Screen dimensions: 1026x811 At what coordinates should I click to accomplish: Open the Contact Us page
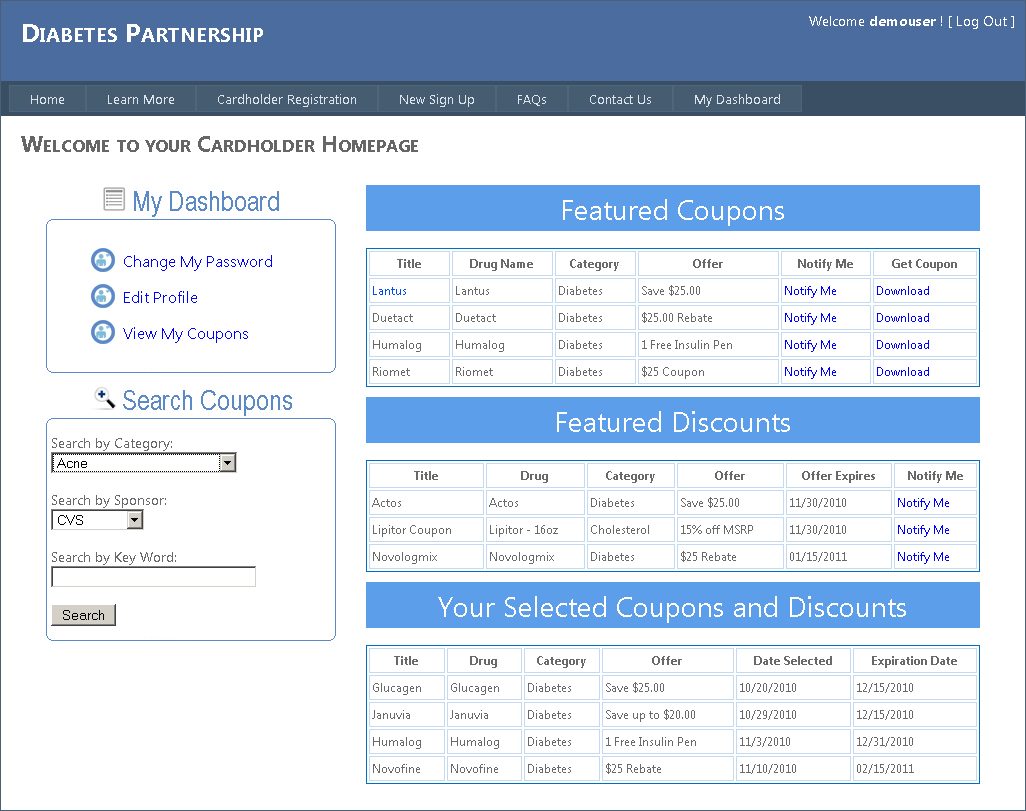point(620,99)
